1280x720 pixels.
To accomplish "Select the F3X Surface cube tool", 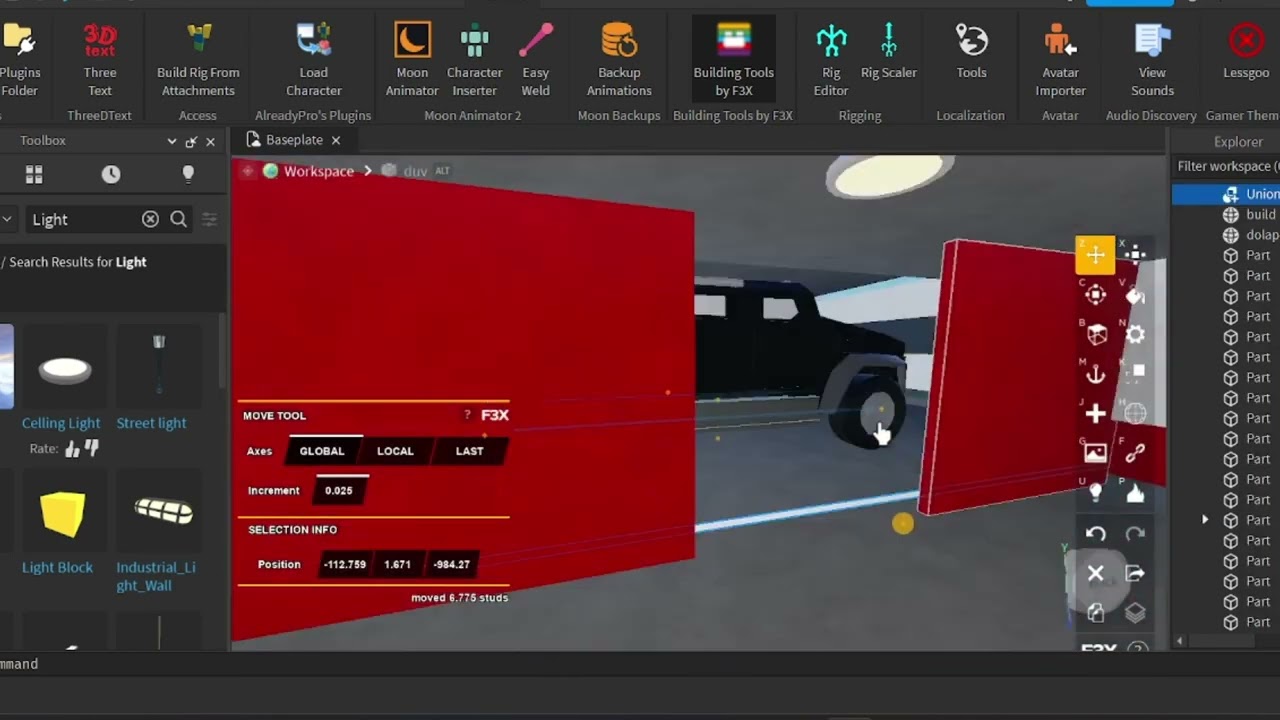I will [1095, 335].
